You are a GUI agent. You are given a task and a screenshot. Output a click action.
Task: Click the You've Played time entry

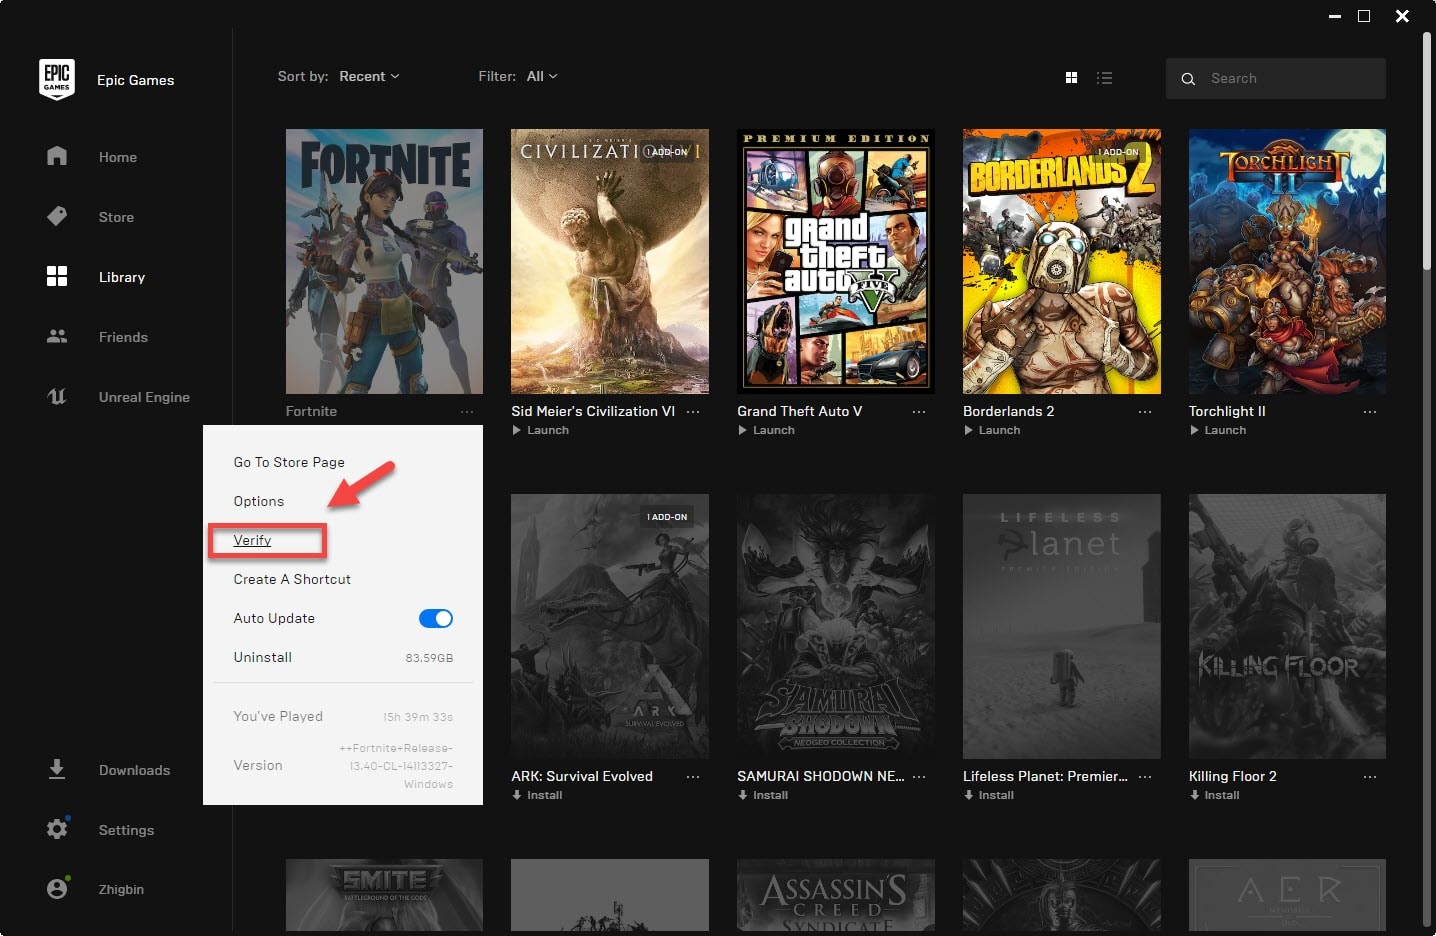coord(343,716)
